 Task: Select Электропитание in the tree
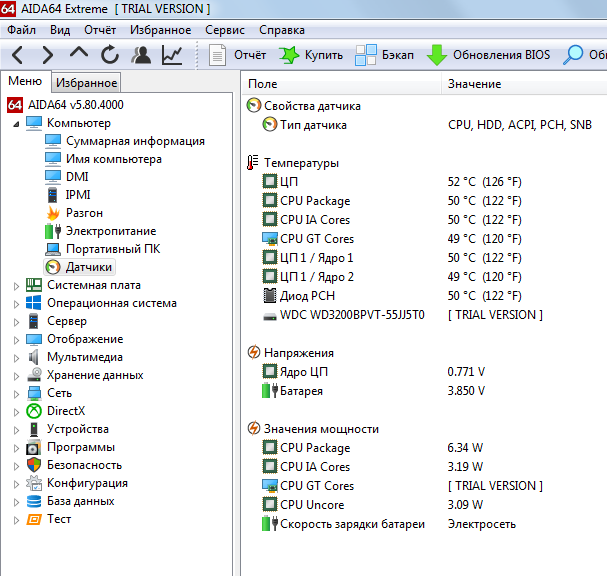tap(111, 231)
